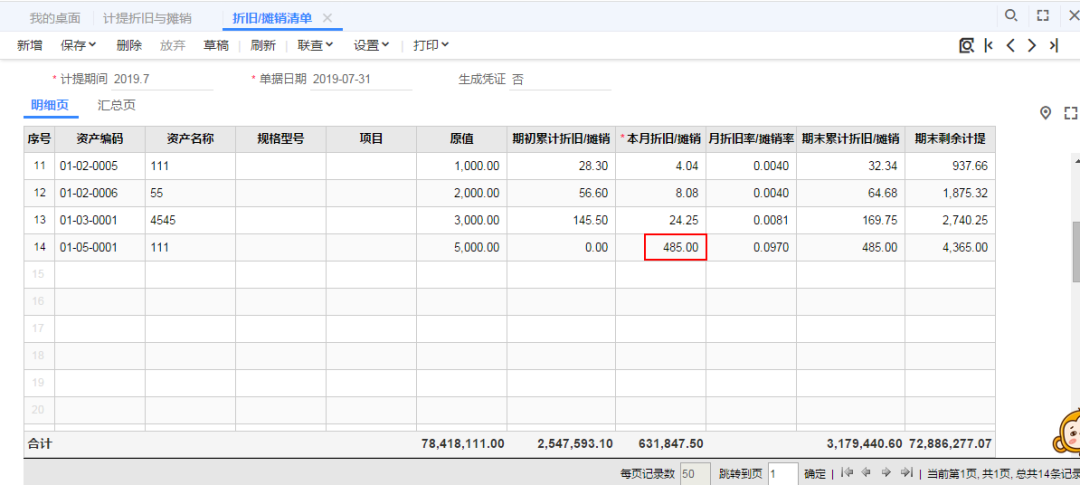
Task: Click the 跳转到页 page number field
Action: coord(783,474)
